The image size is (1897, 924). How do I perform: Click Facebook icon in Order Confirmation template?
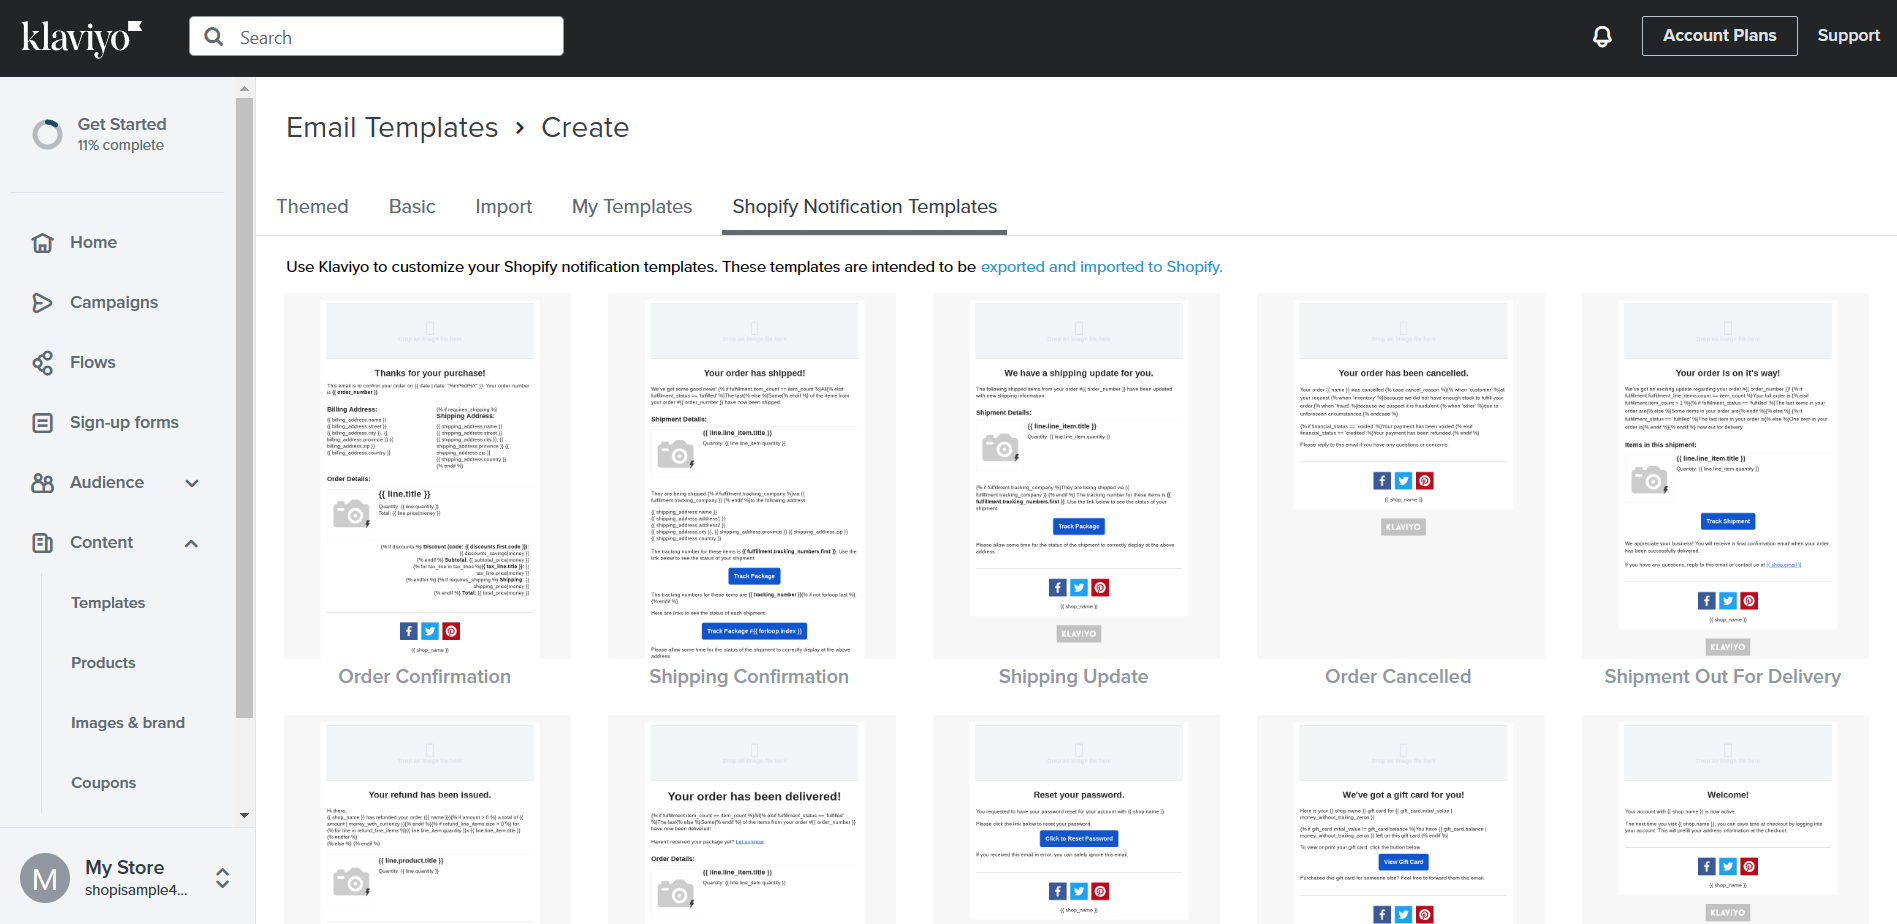click(408, 631)
